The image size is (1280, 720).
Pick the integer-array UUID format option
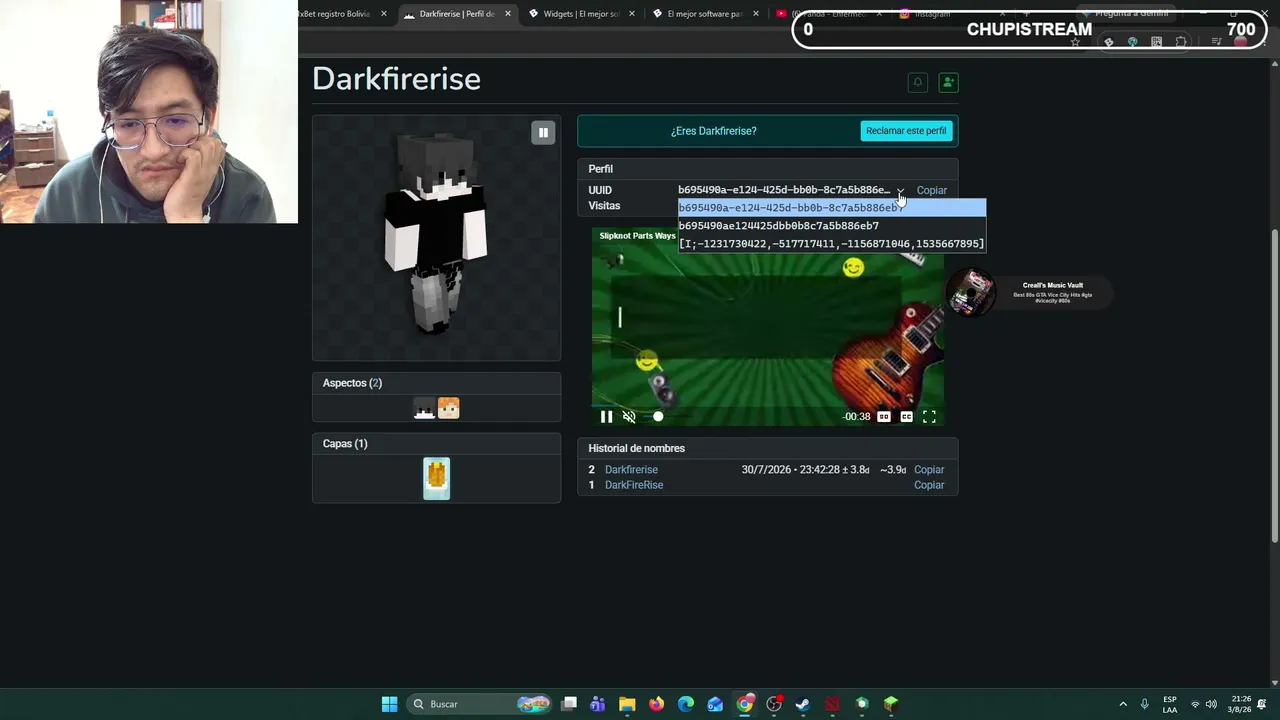click(x=832, y=244)
